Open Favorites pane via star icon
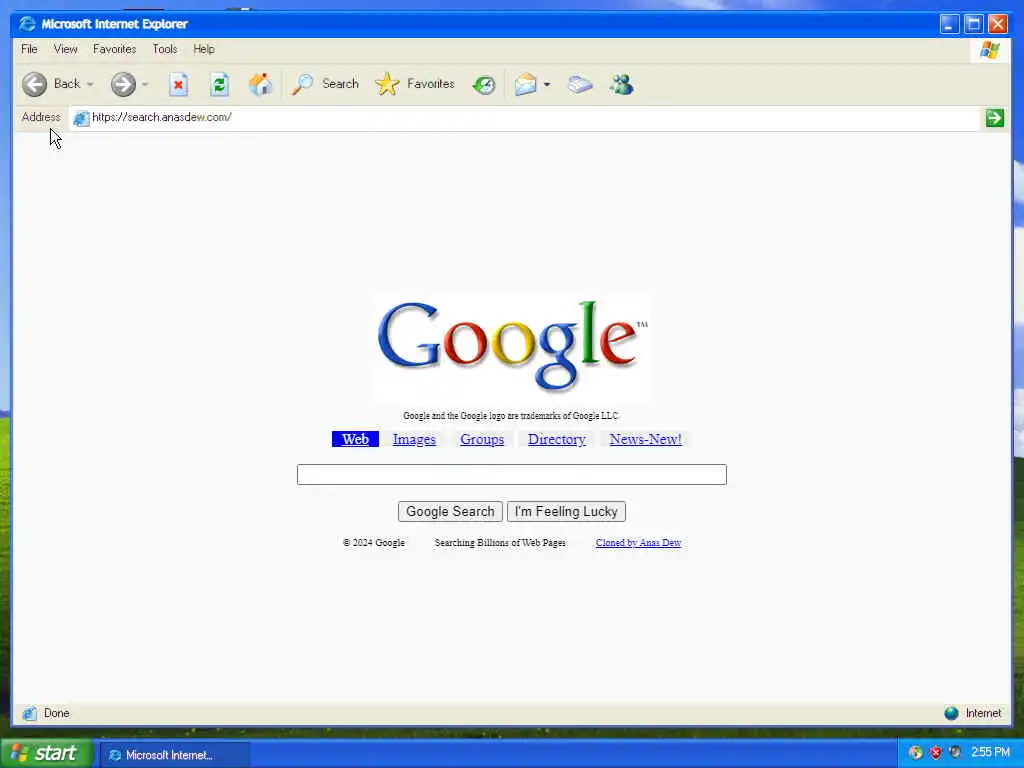This screenshot has height=768, width=1024. point(387,84)
